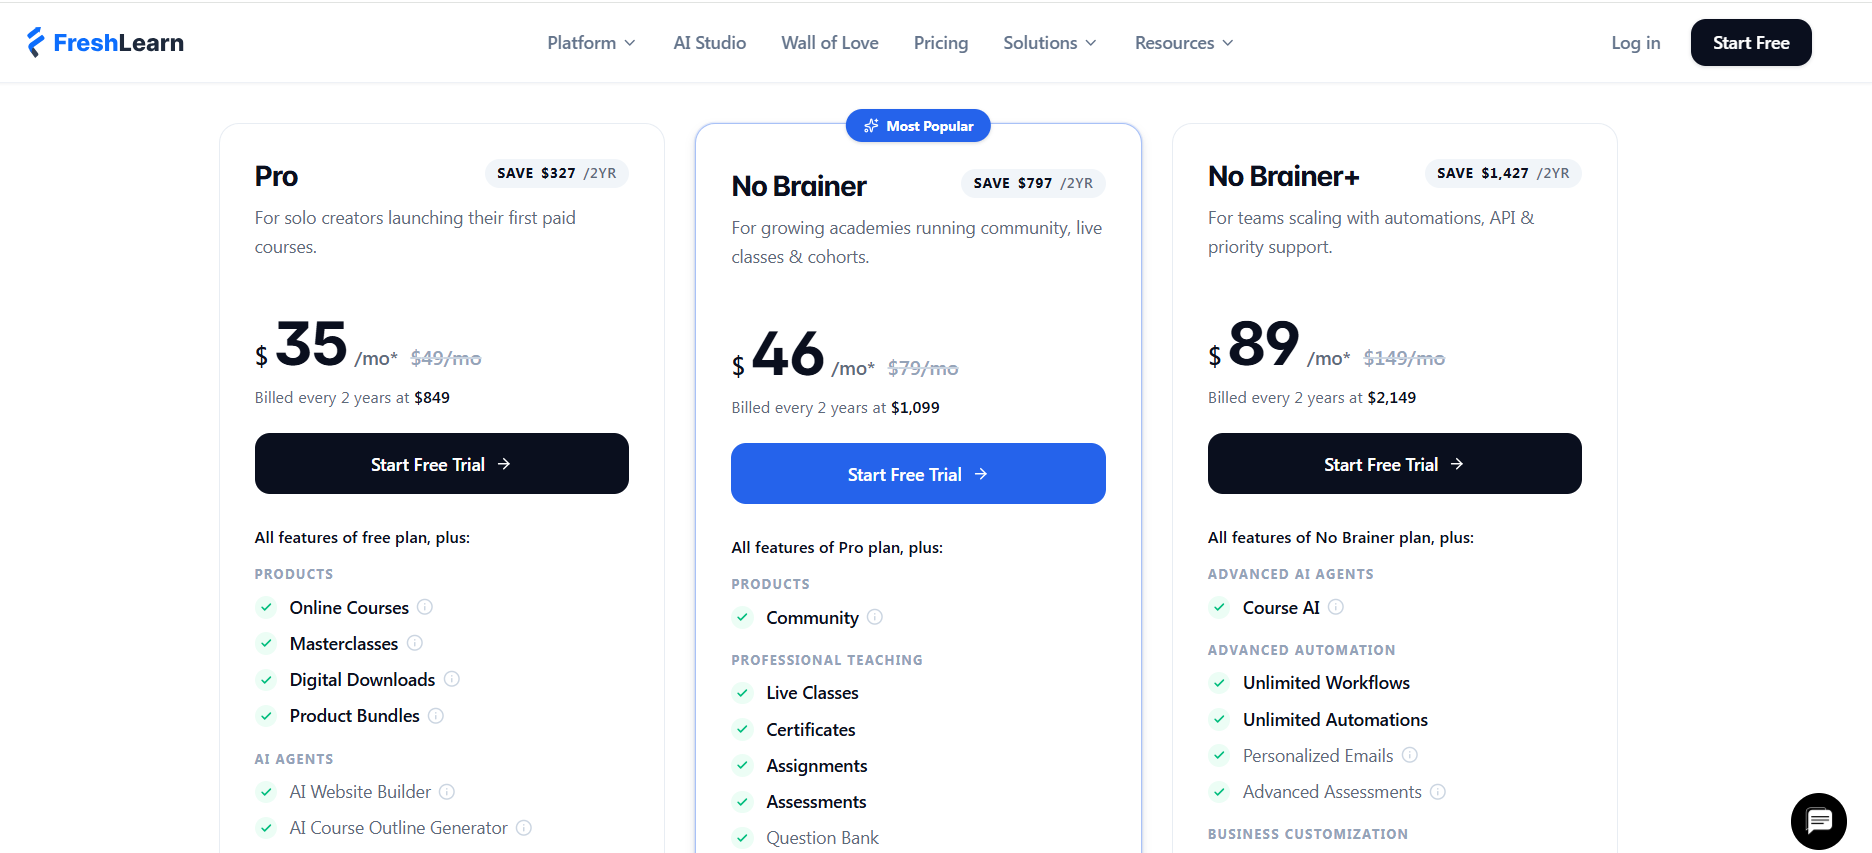The image size is (1872, 853).
Task: Click the SAVE $327 /2YR badge
Action: pos(557,173)
